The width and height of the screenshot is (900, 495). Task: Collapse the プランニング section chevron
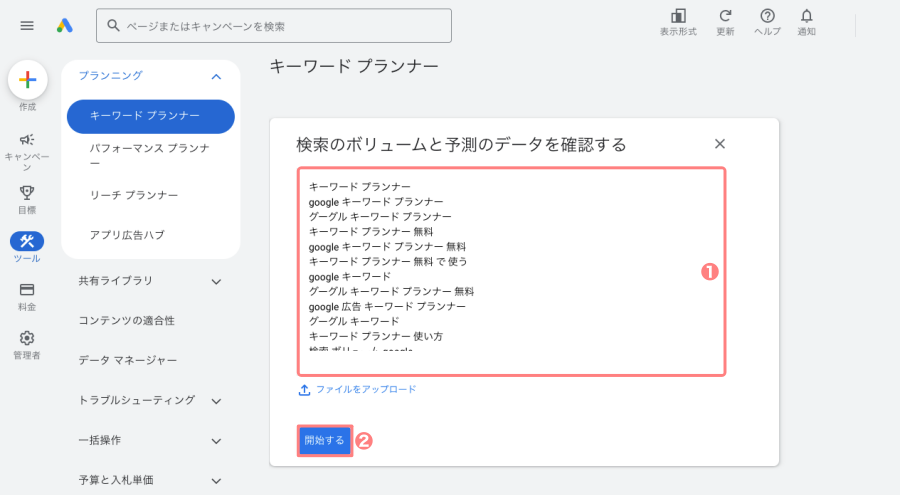pyautogui.click(x=216, y=76)
